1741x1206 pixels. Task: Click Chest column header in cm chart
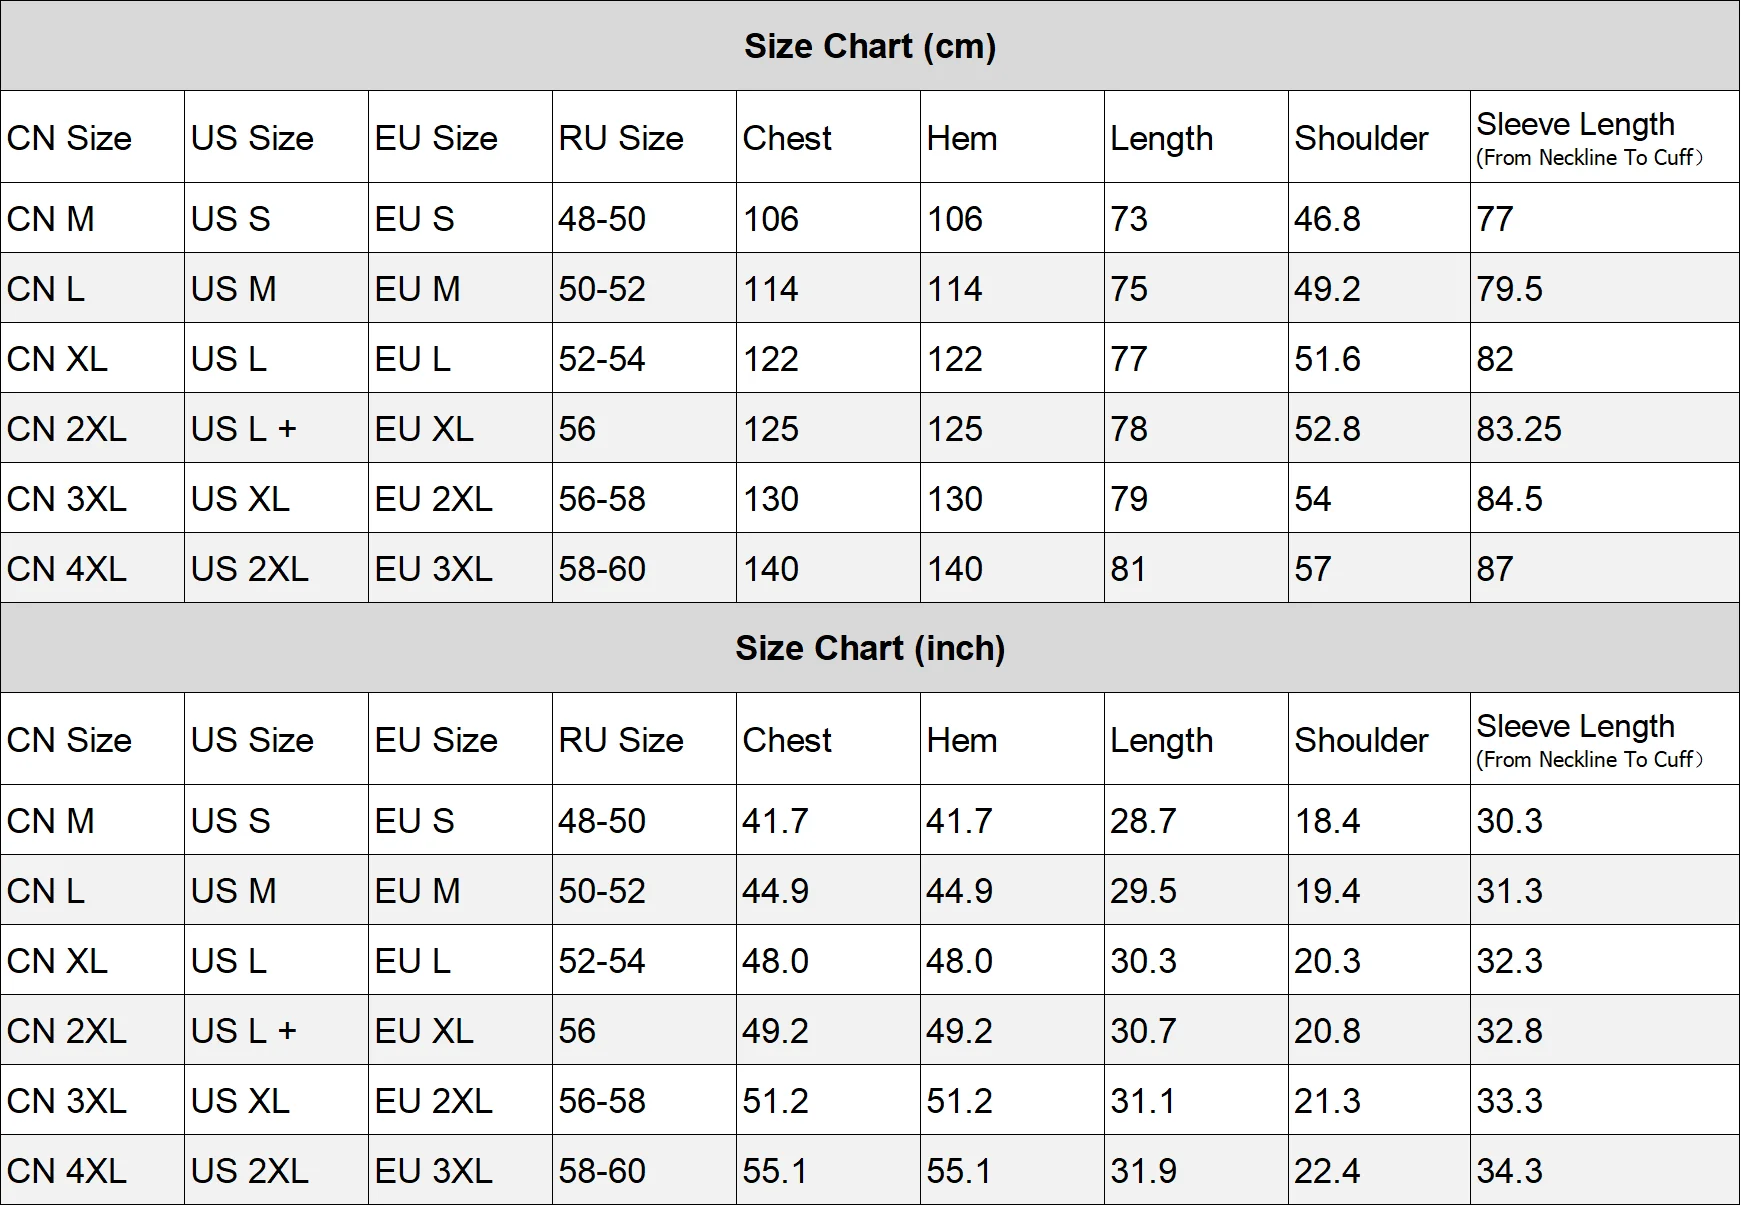point(787,138)
